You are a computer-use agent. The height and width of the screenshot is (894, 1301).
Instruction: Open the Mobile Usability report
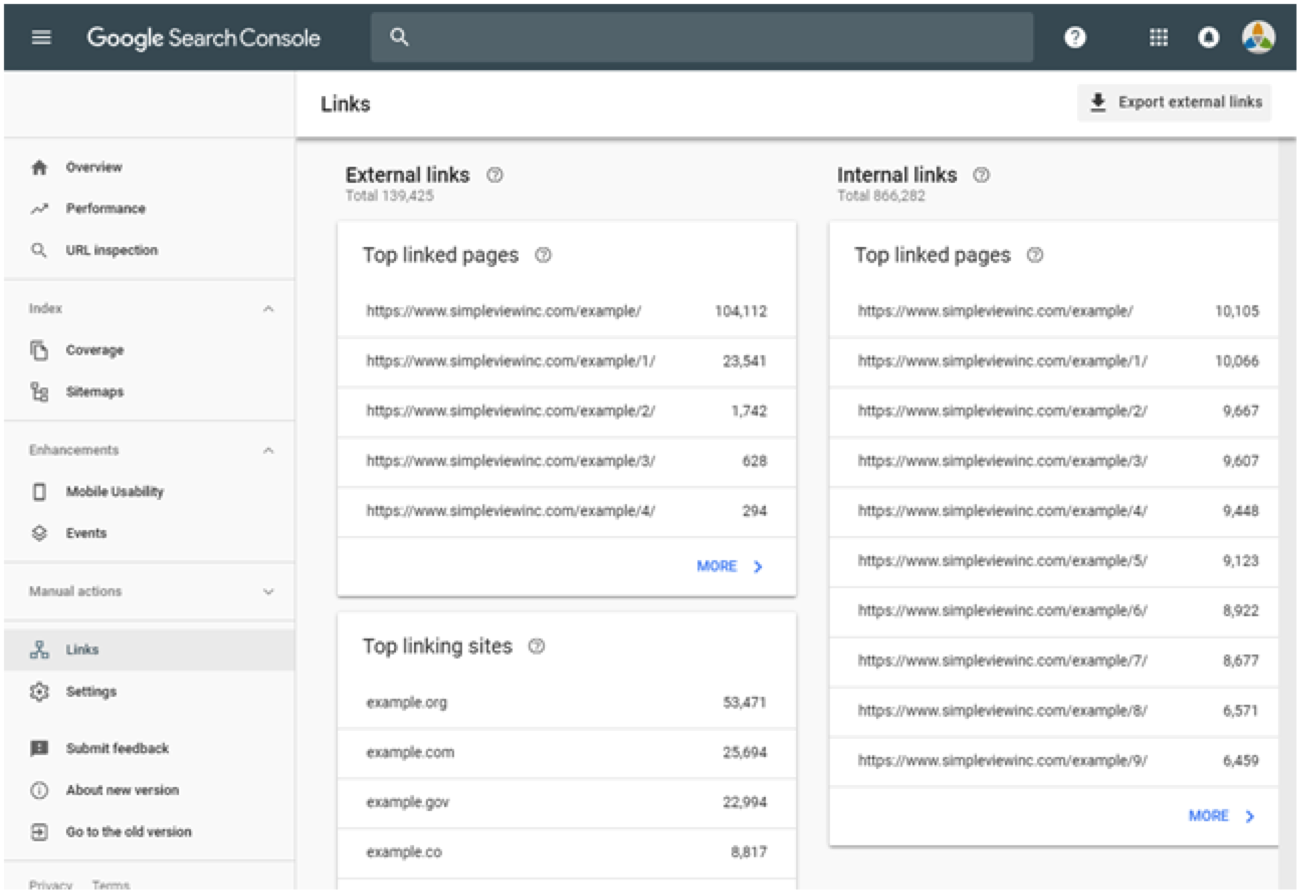coord(149,492)
